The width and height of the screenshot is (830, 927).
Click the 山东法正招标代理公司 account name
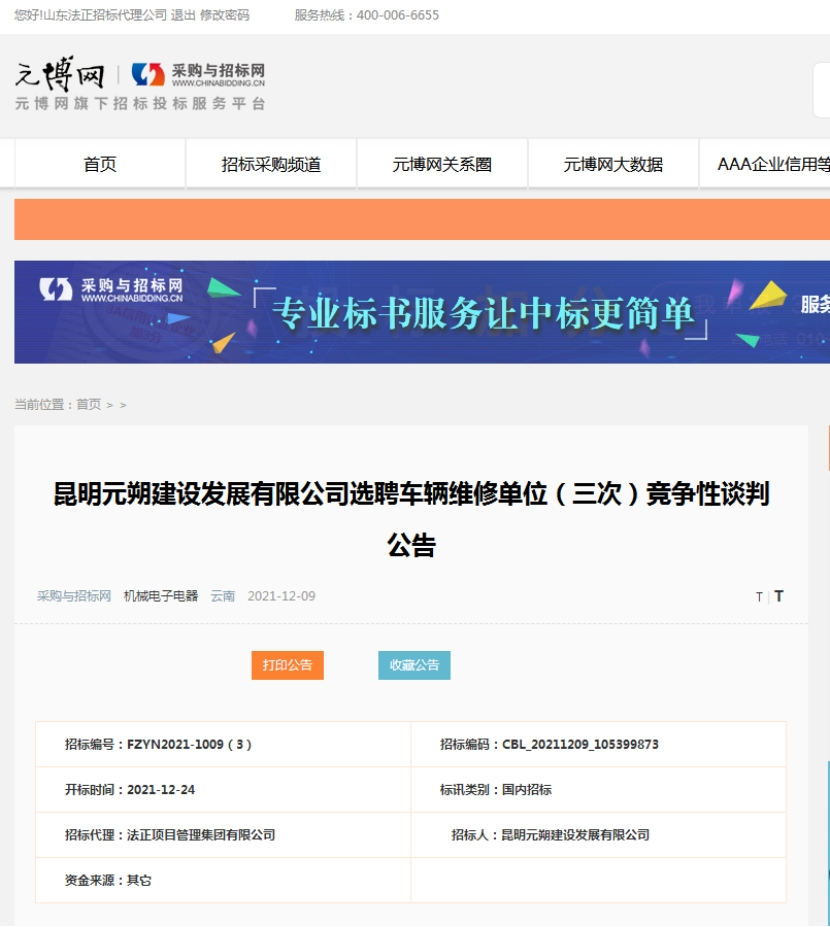point(104,15)
